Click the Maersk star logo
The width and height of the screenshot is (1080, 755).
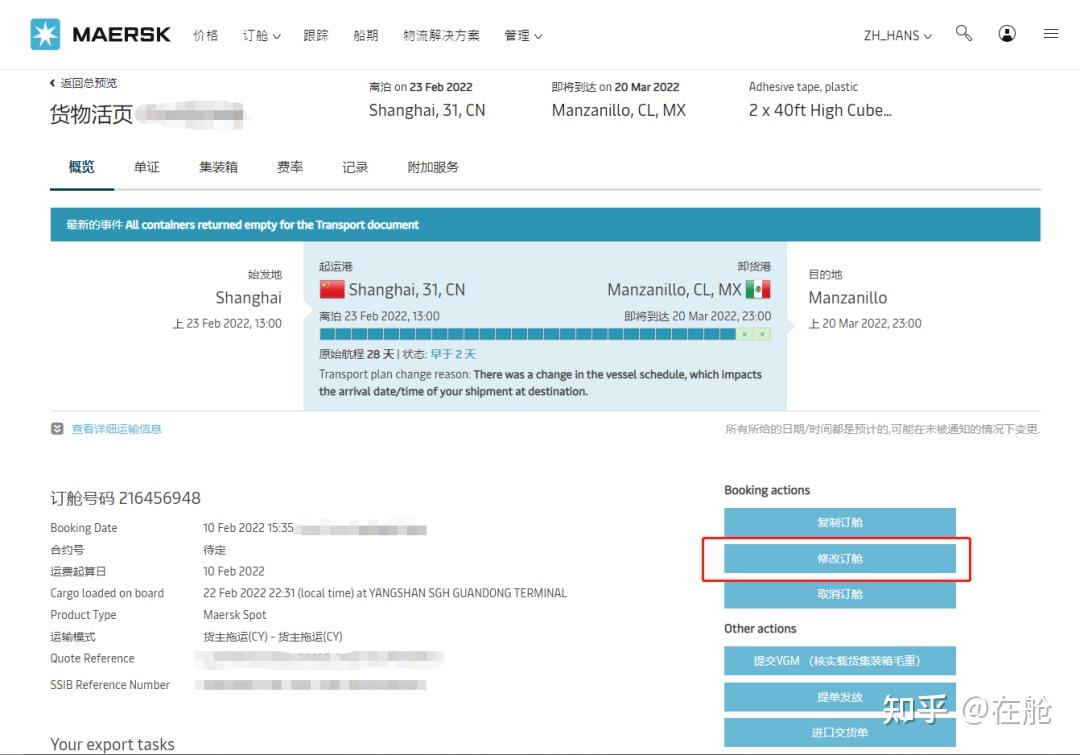[43, 33]
